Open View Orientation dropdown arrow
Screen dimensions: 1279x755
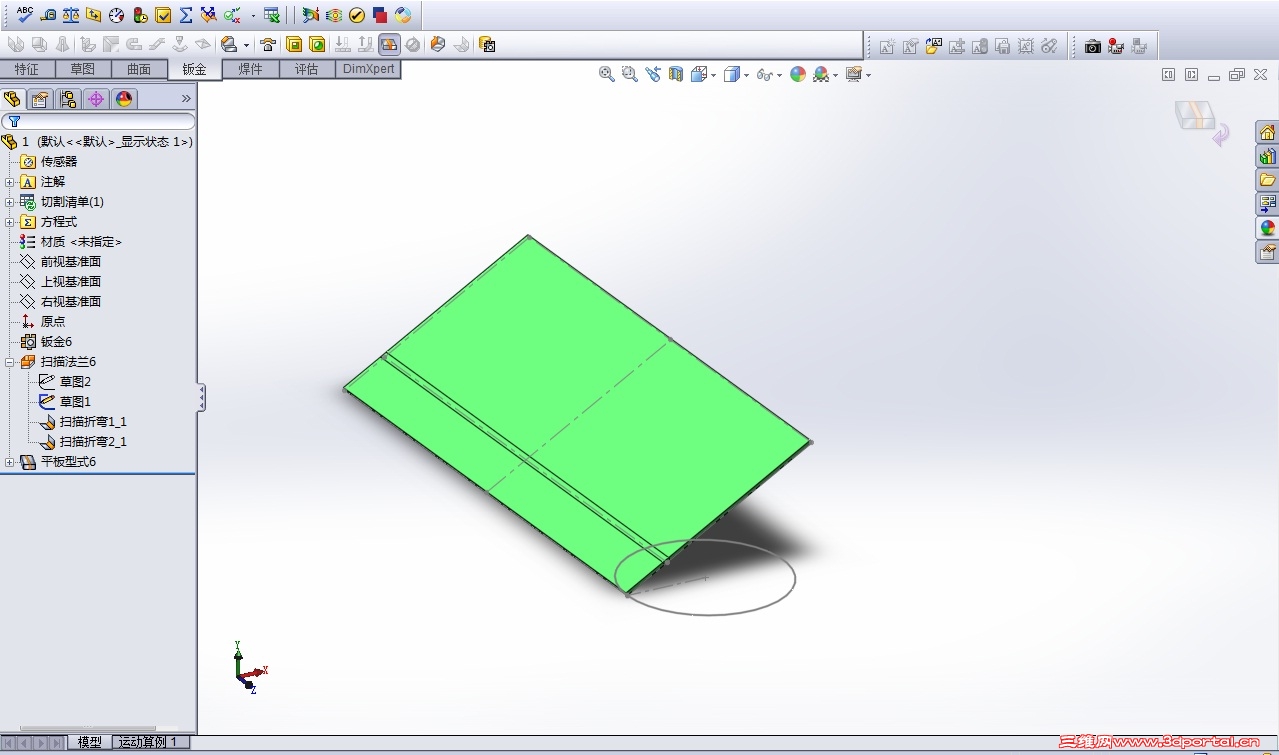tap(712, 75)
